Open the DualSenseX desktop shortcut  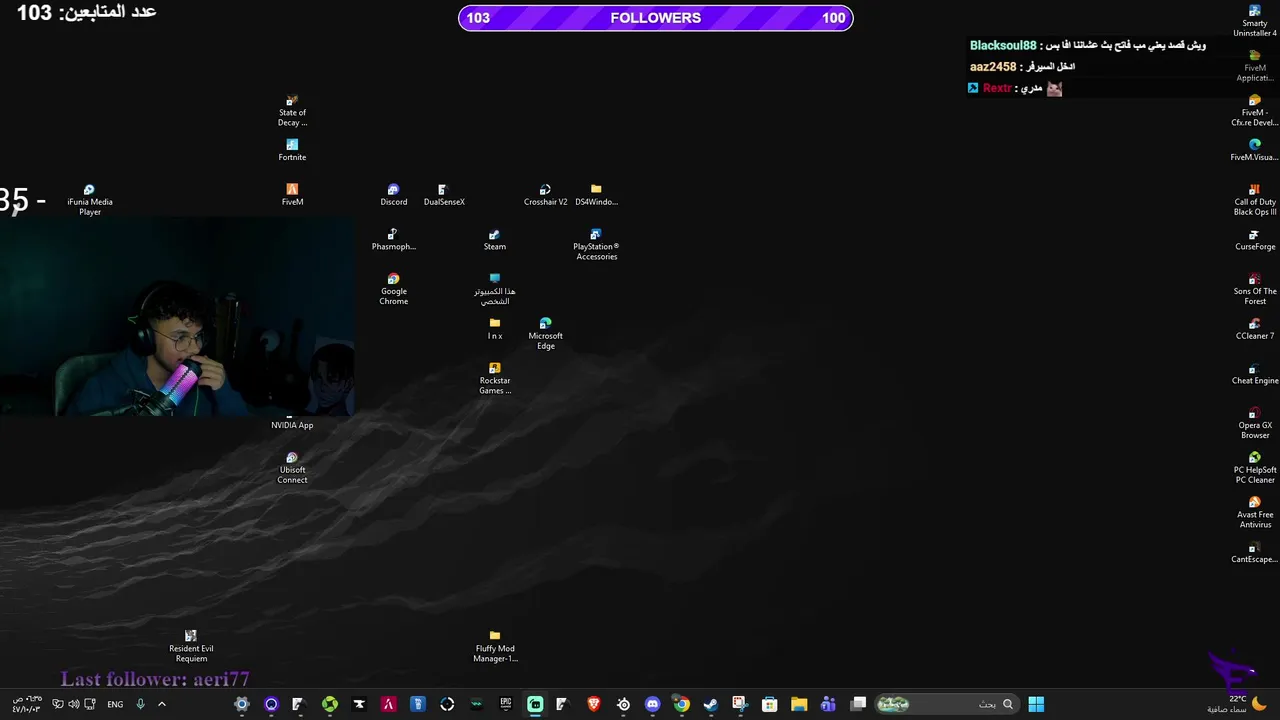[x=444, y=194]
